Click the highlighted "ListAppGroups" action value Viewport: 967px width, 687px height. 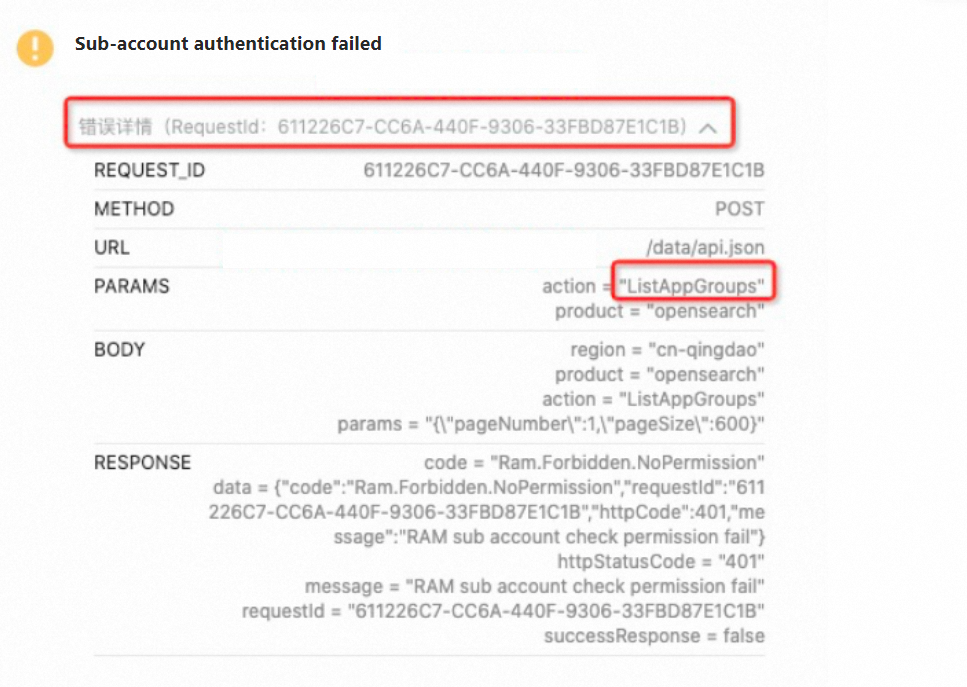(x=692, y=286)
